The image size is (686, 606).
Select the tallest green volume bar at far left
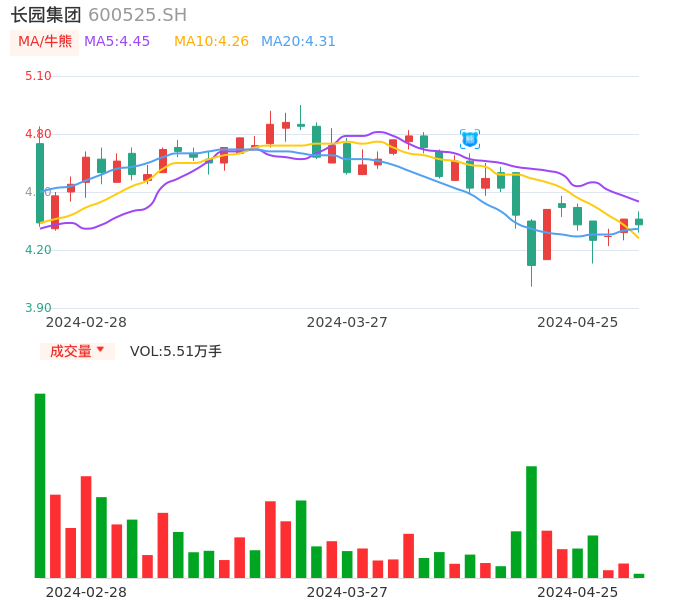pyautogui.click(x=40, y=485)
